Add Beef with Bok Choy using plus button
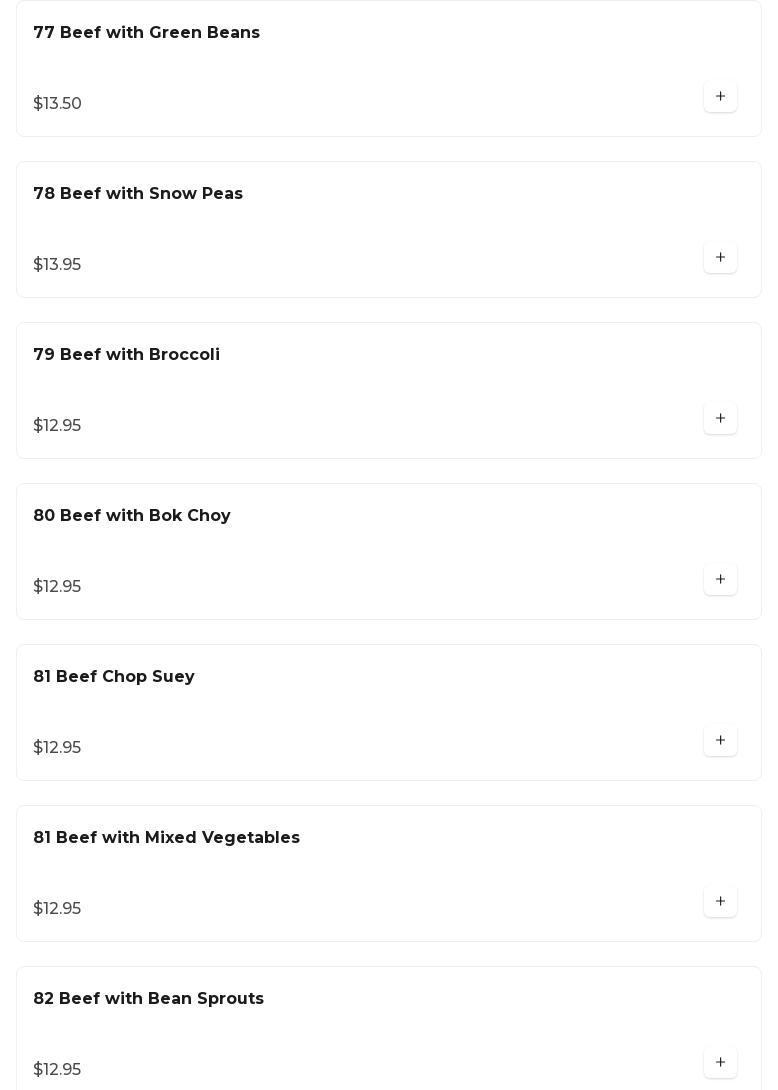 (720, 580)
